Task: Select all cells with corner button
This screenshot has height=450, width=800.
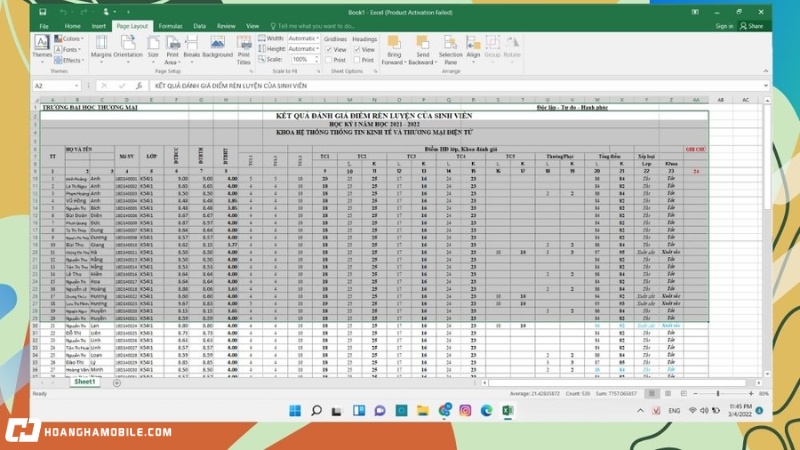Action: coord(36,100)
